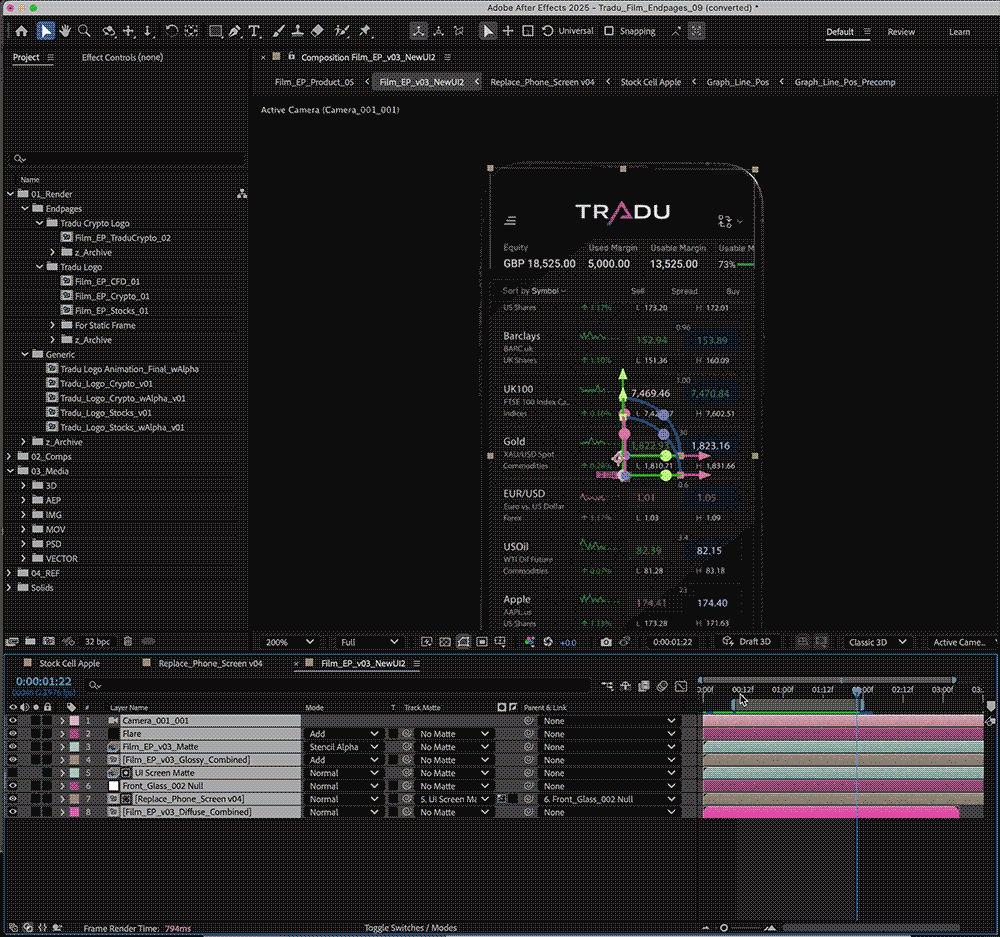The height and width of the screenshot is (937, 1000).
Task: Open Flare layer blending mode dropdown
Action: (343, 734)
